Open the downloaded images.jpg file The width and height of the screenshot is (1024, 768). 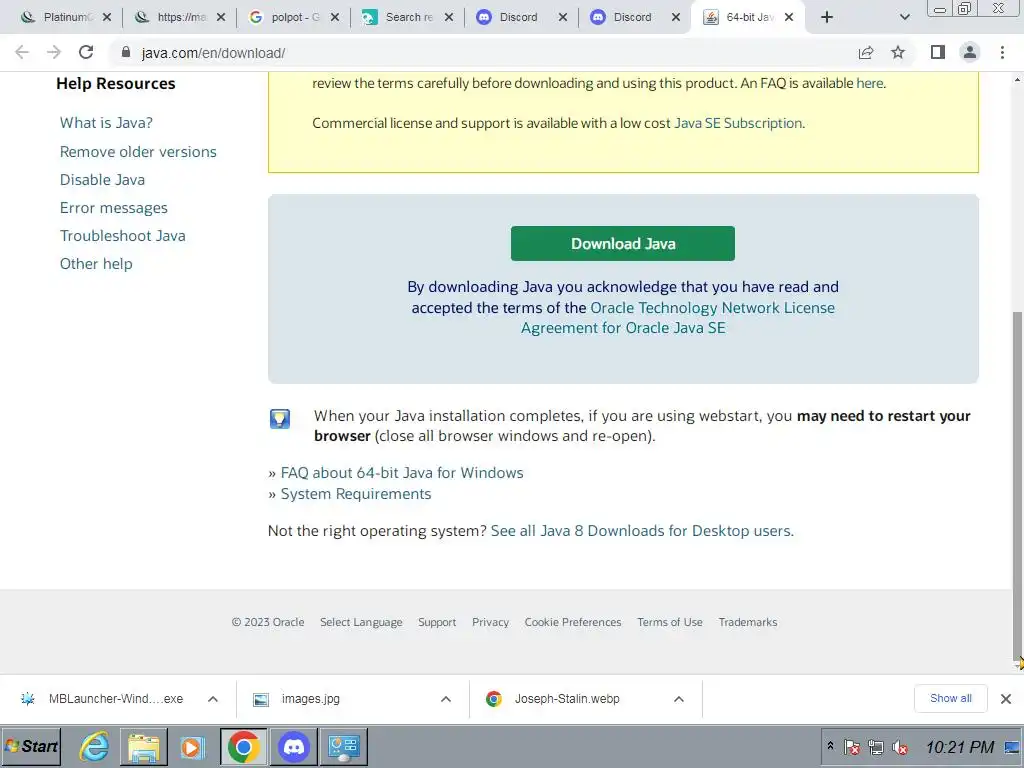coord(310,699)
